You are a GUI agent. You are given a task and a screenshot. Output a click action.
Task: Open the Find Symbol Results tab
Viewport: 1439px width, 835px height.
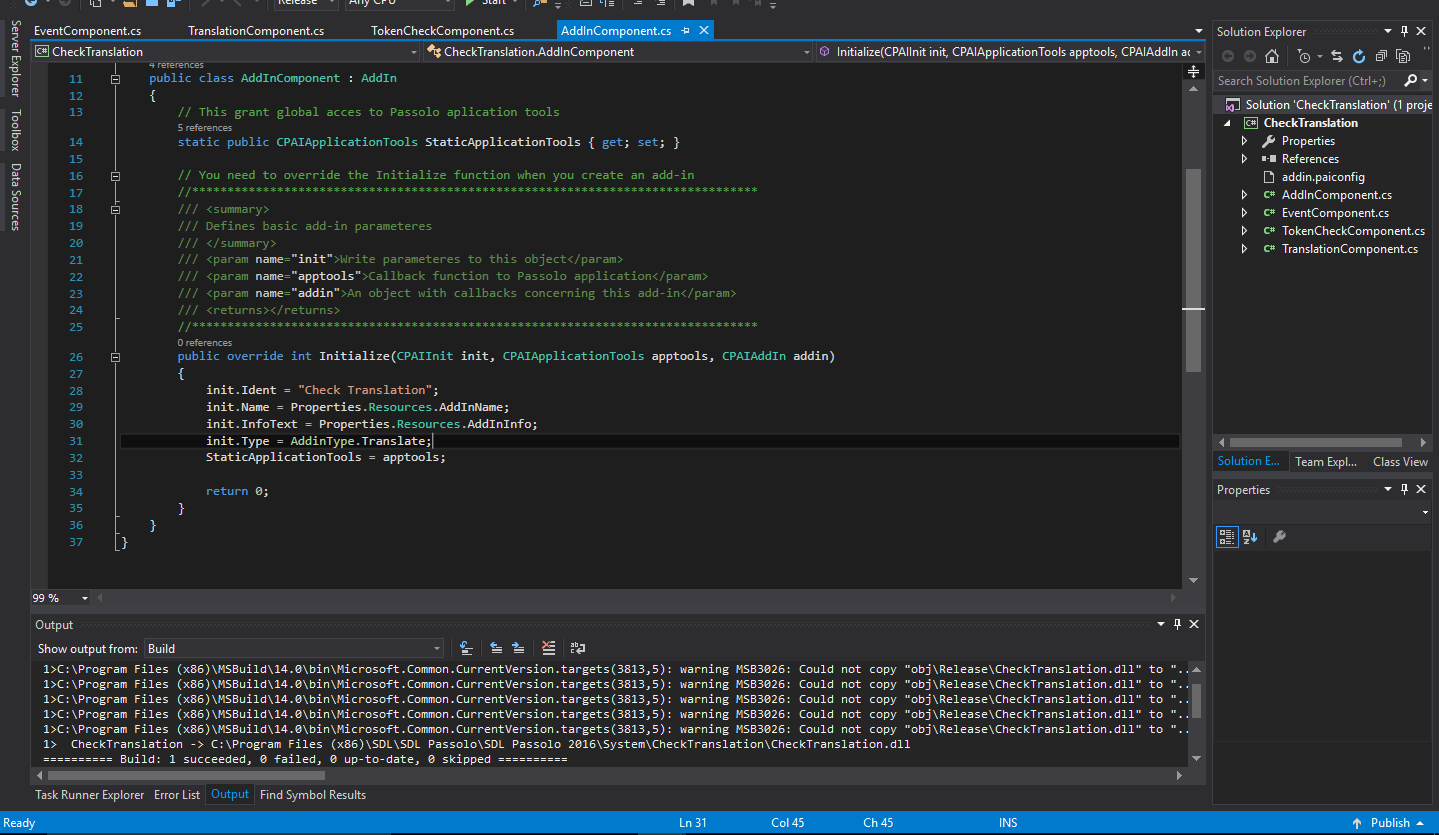point(313,795)
